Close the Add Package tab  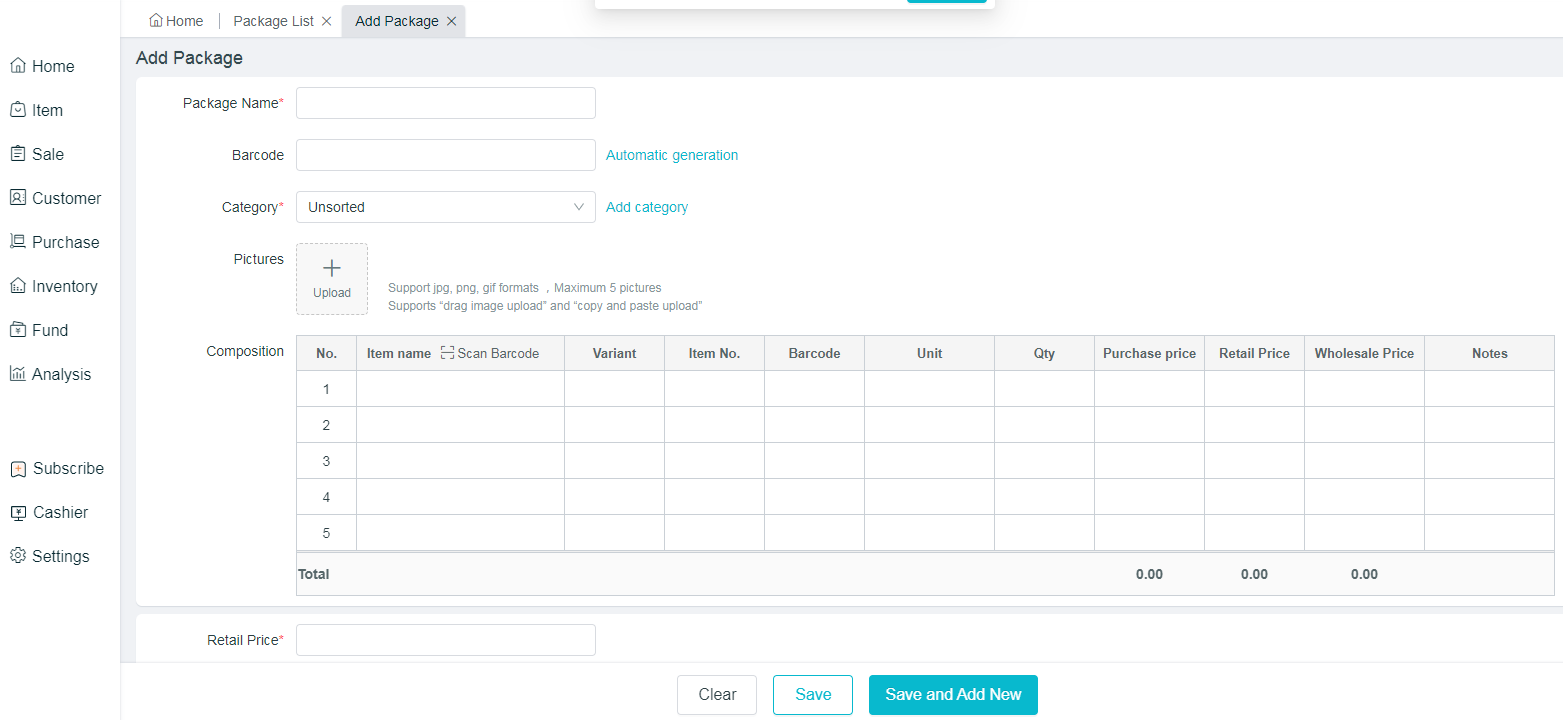pyautogui.click(x=452, y=21)
